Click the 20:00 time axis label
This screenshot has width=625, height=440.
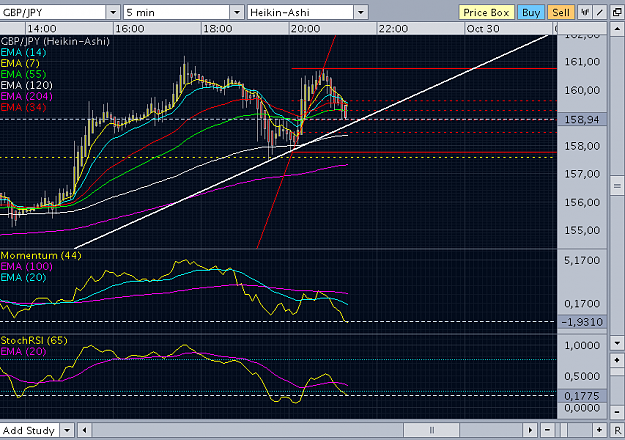point(305,29)
